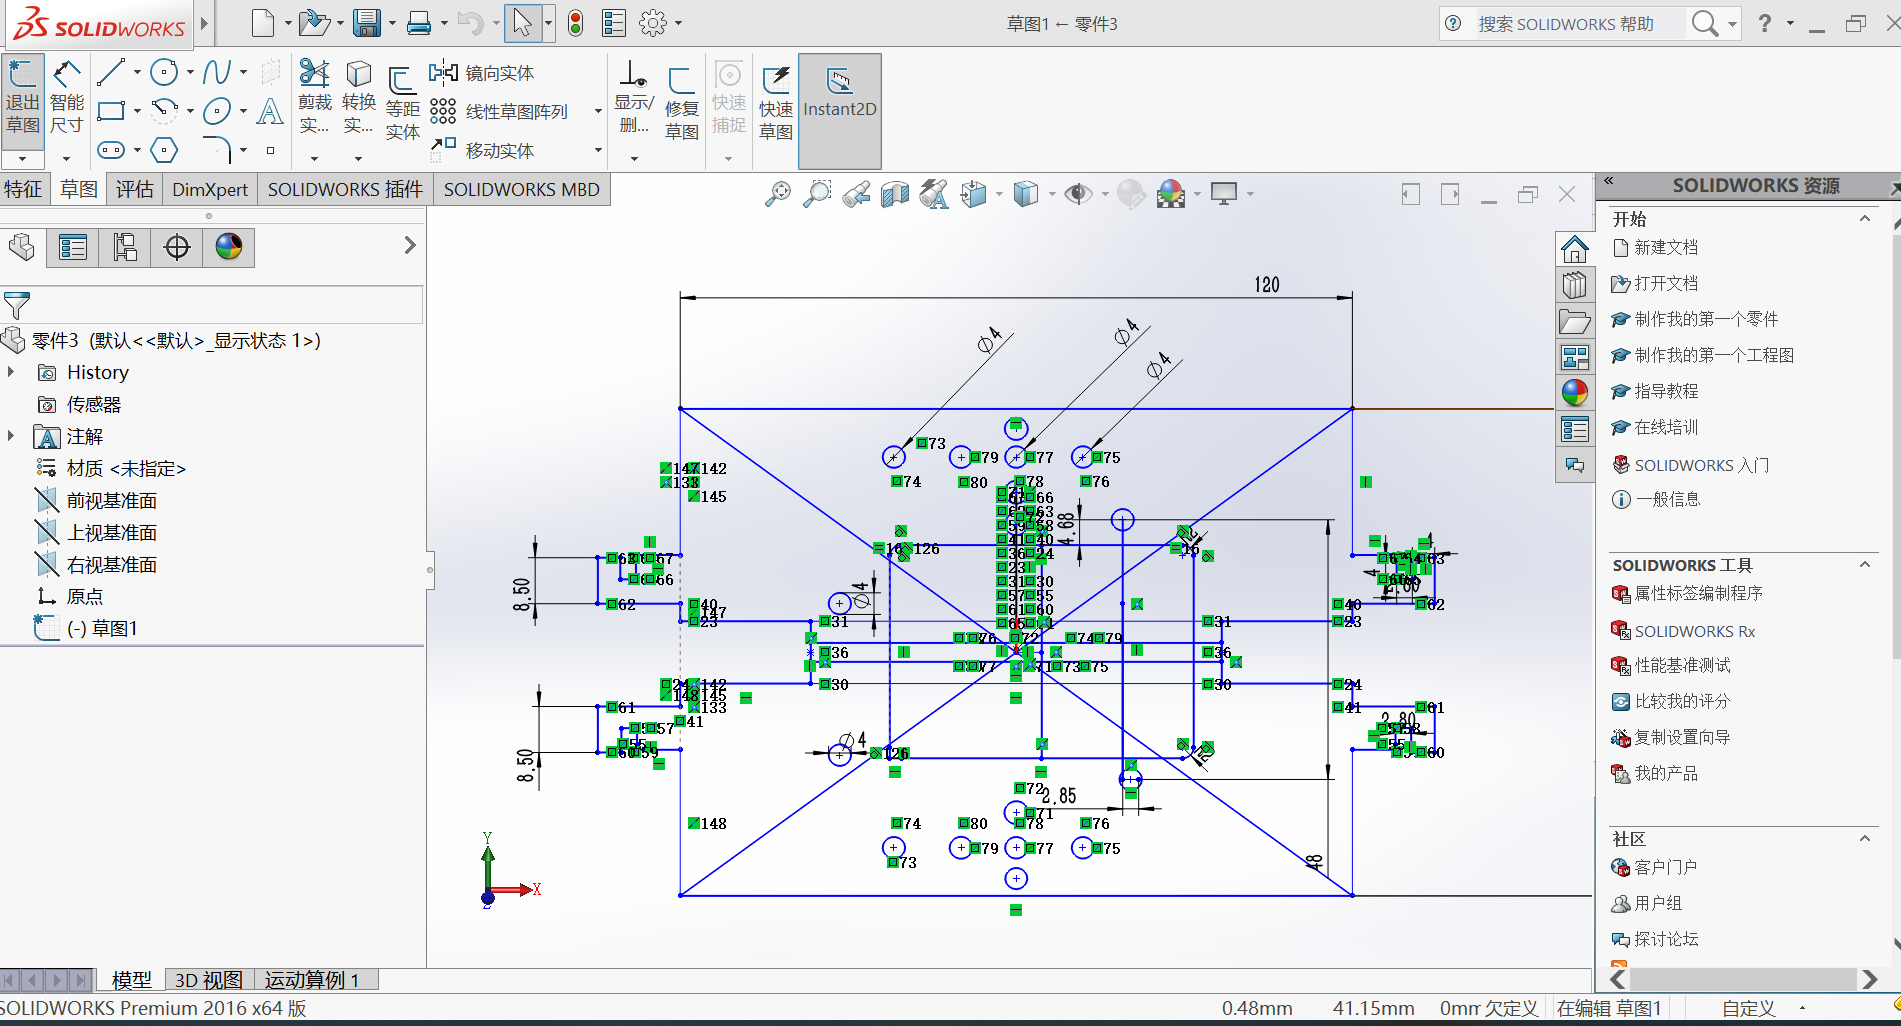Click Repair Sketch (修复草图)
Image resolution: width=1901 pixels, height=1026 pixels.
tap(681, 103)
